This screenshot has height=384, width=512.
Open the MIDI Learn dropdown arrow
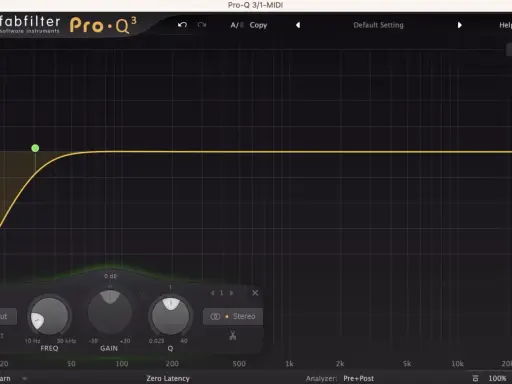(24, 378)
